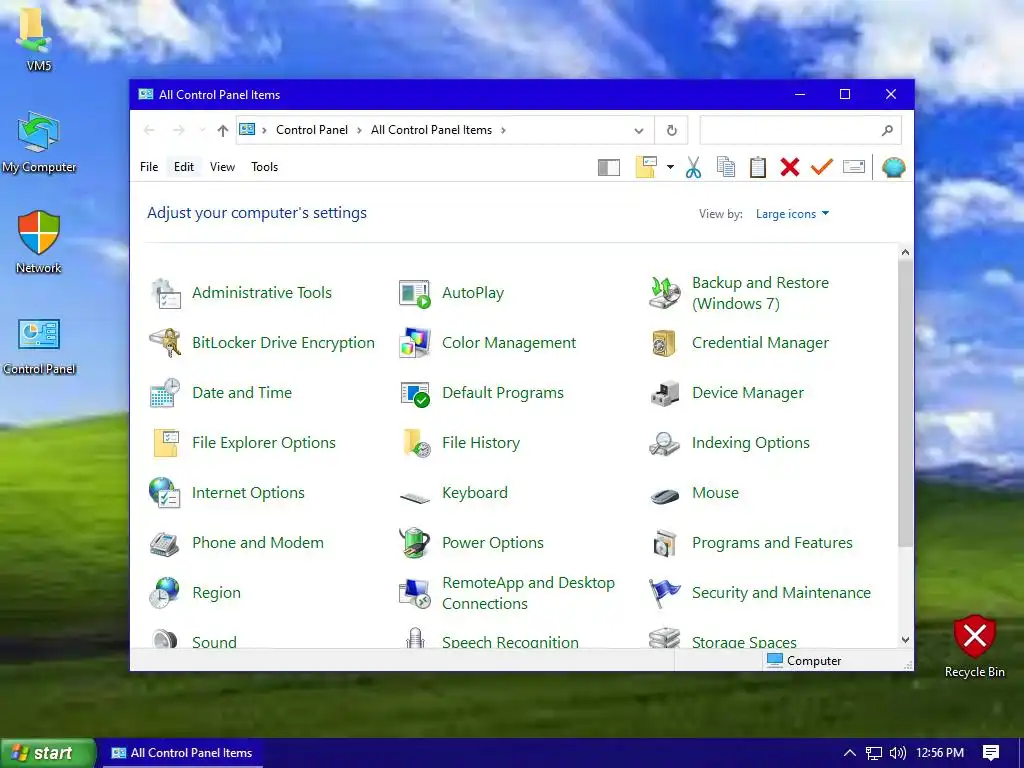Viewport: 1024px width, 768px height.
Task: Click the Cut scissors toolbar icon
Action: 694,167
